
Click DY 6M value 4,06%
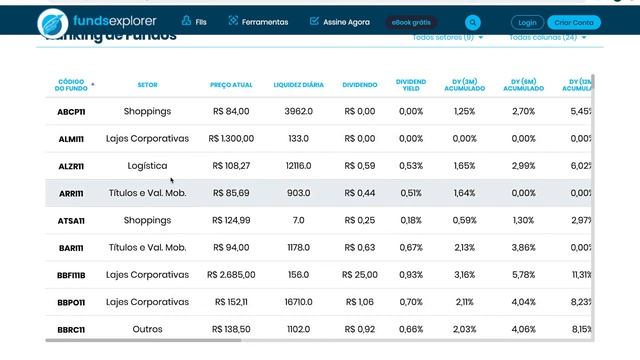[x=523, y=329]
